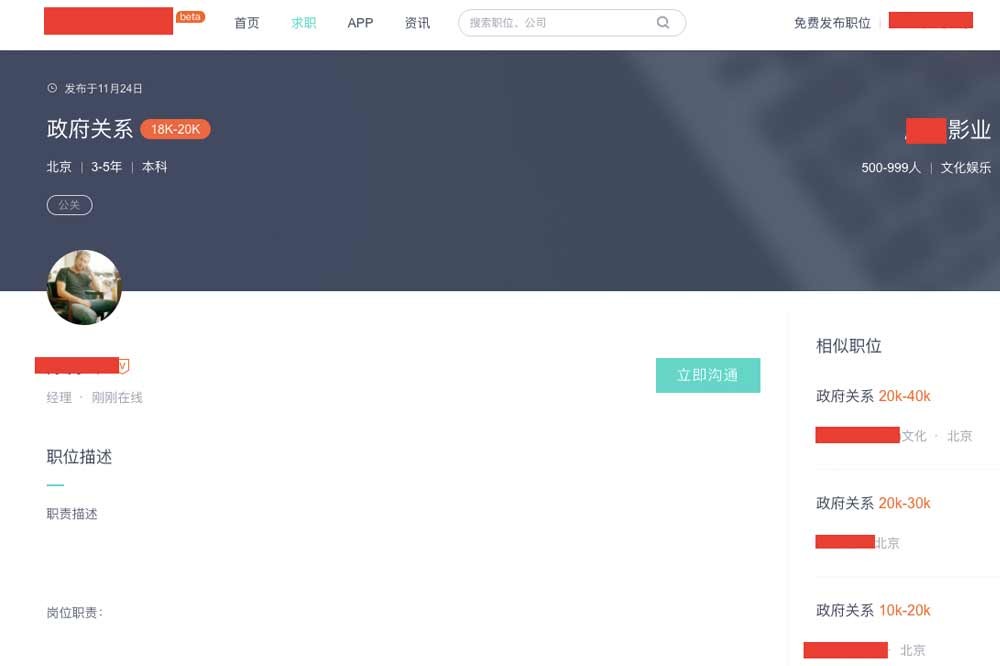Open similar job 政府关系 20k-40k
Viewport: 1000px width, 666px height.
click(x=873, y=396)
